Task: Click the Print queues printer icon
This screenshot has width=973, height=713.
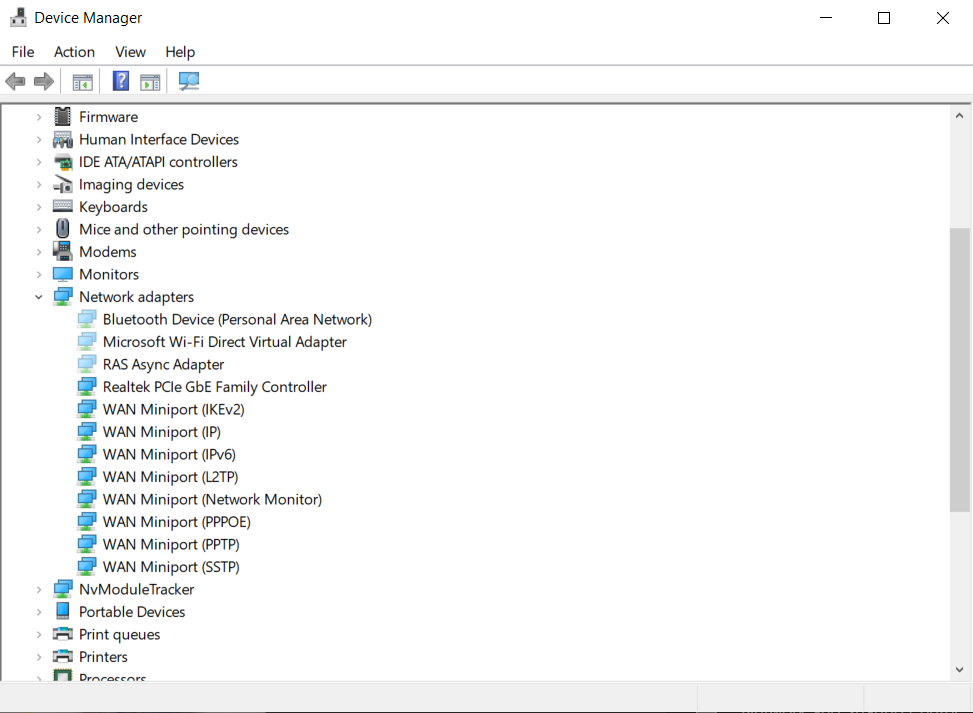Action: [63, 634]
